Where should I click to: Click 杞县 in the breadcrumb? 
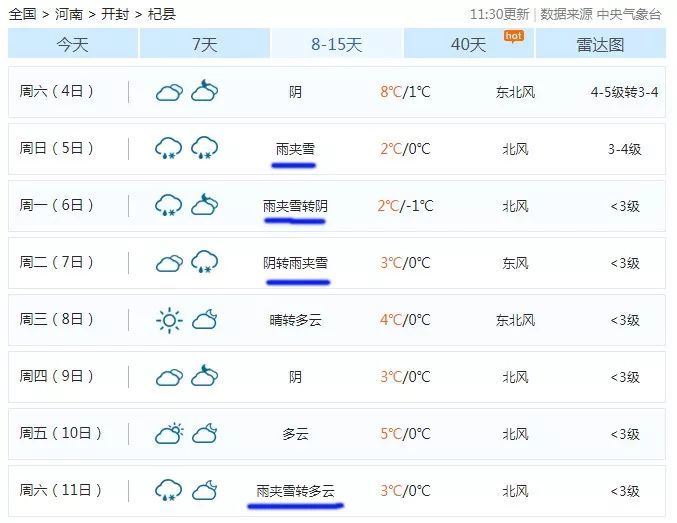pyautogui.click(x=161, y=14)
